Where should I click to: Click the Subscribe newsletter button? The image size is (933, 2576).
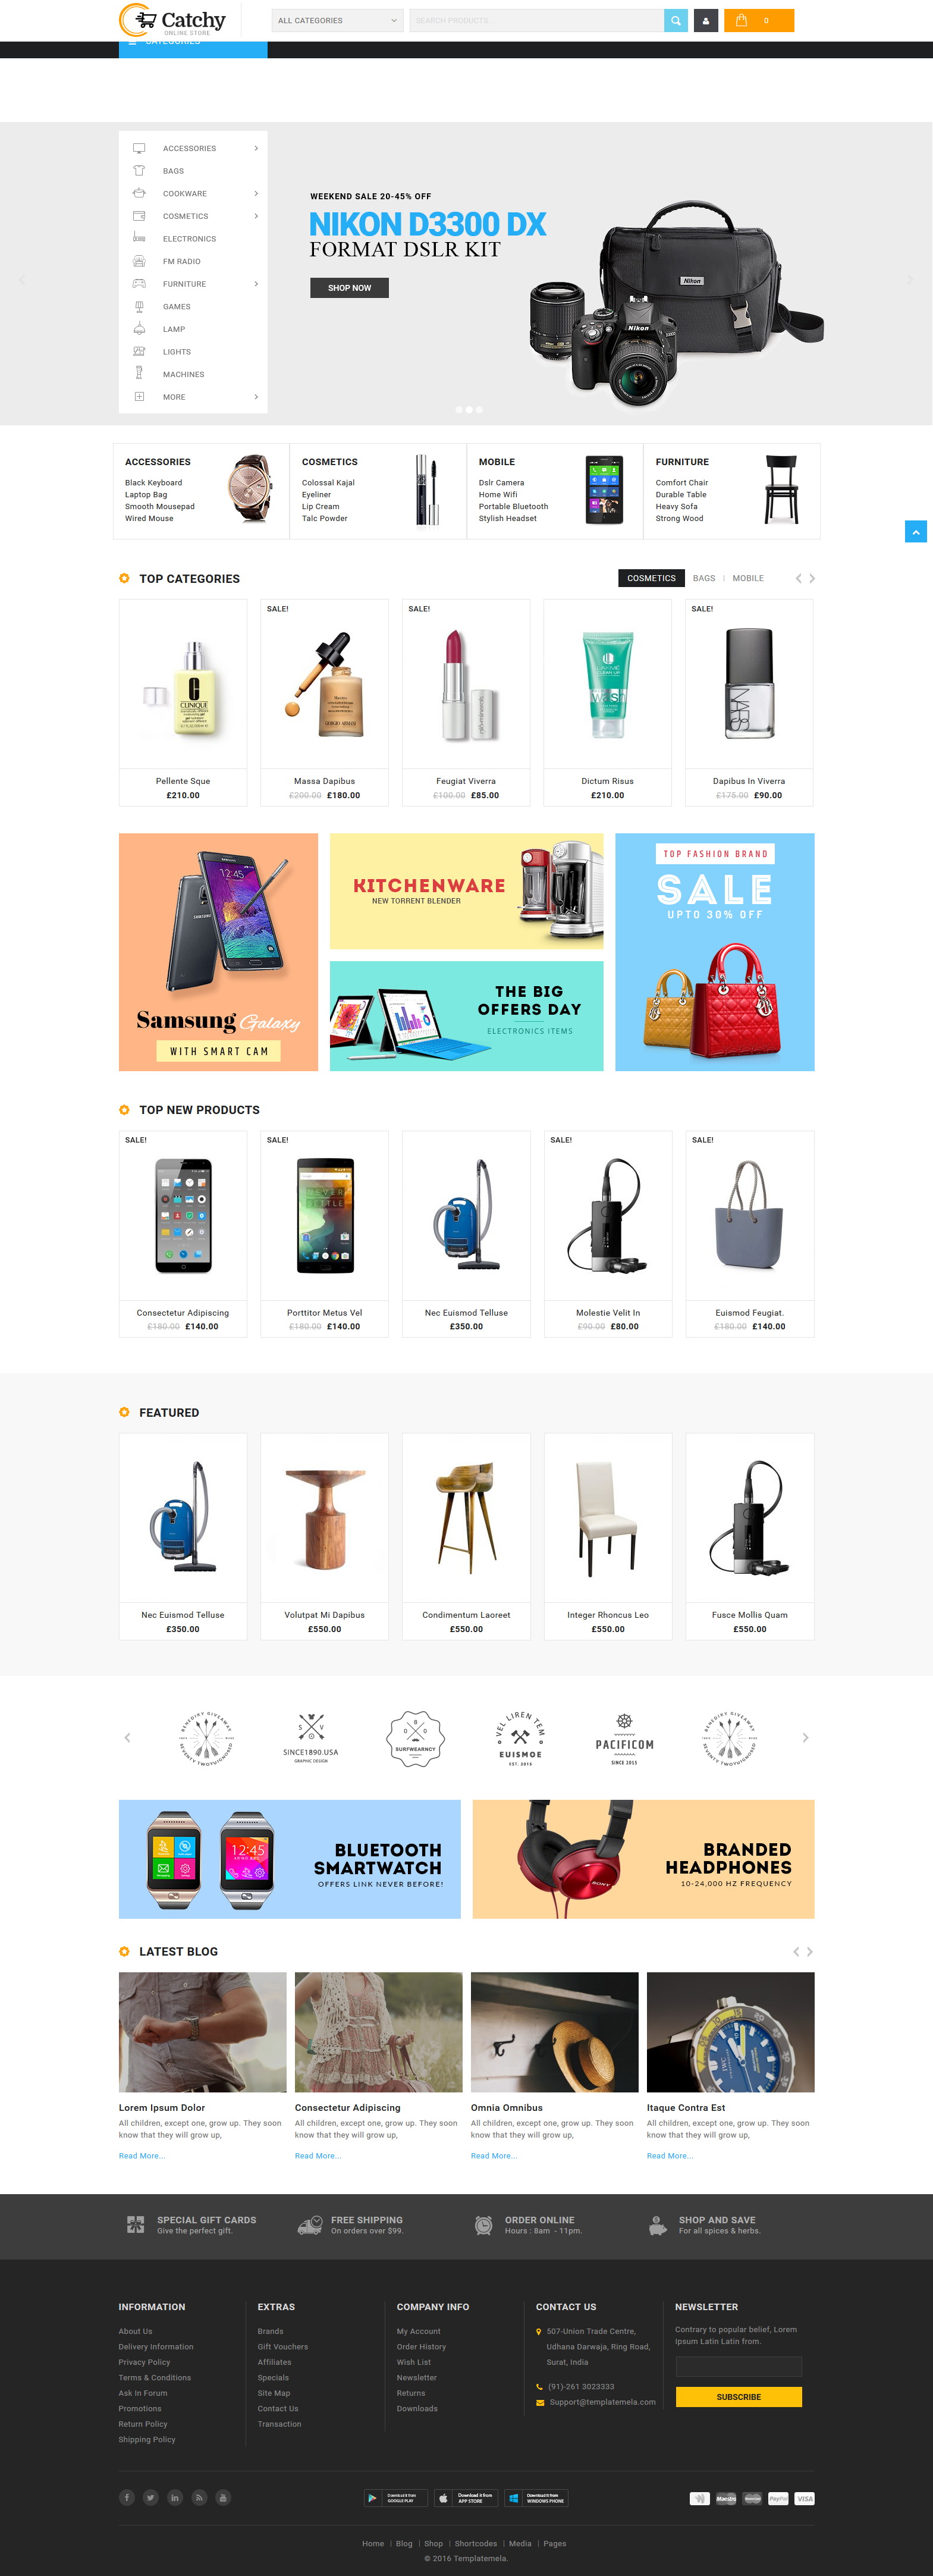pos(739,2396)
